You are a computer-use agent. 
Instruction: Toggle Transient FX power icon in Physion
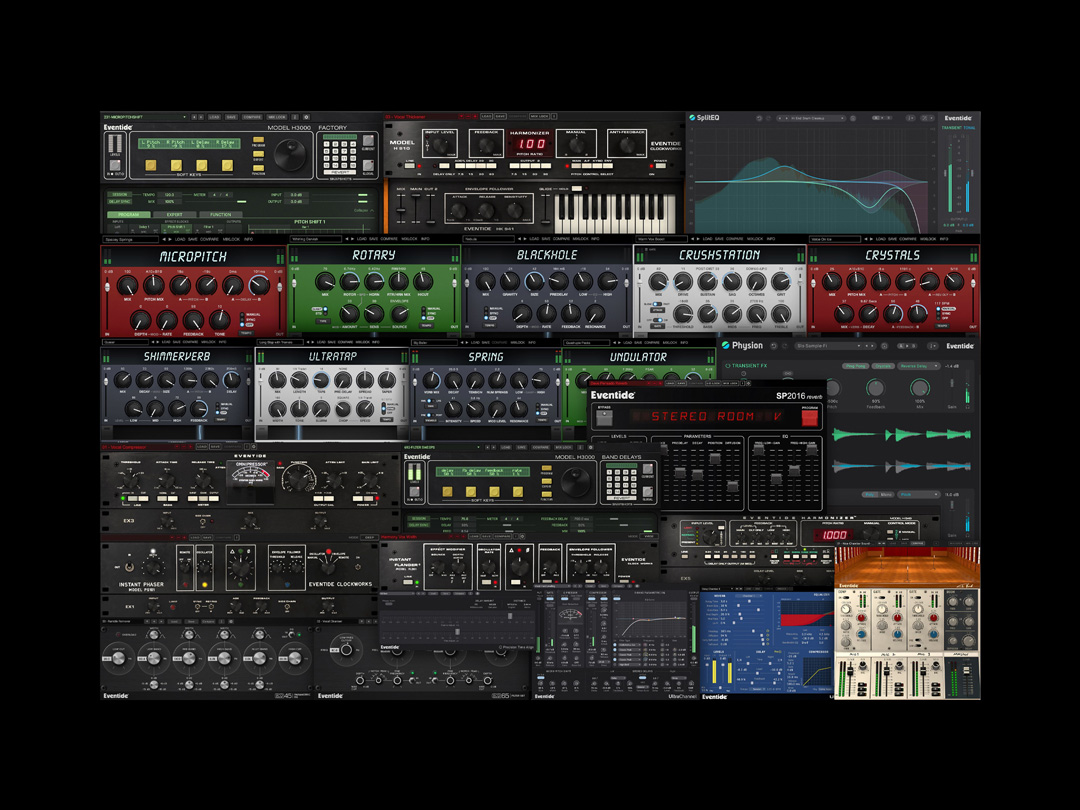click(x=728, y=366)
